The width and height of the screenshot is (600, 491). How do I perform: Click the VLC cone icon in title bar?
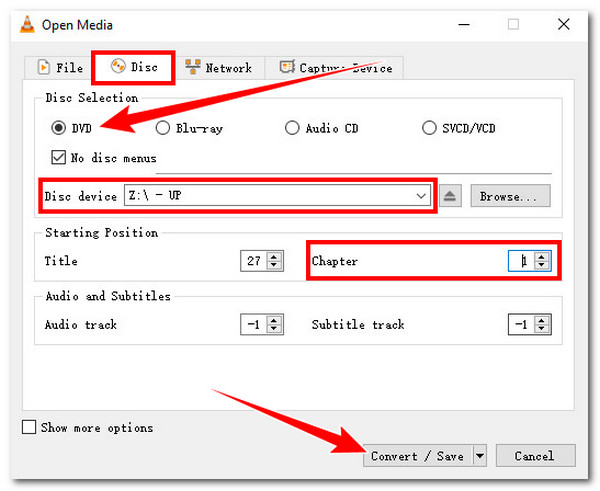(27, 25)
